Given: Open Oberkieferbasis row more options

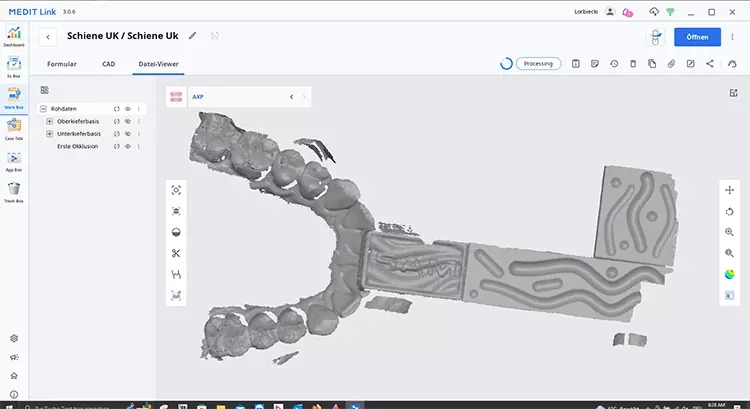Looking at the screenshot, I should coord(139,122).
